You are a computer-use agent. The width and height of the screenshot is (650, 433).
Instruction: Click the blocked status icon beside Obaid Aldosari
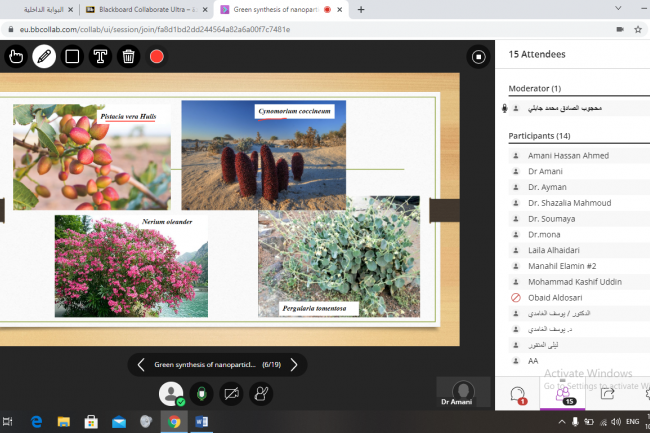pyautogui.click(x=516, y=298)
